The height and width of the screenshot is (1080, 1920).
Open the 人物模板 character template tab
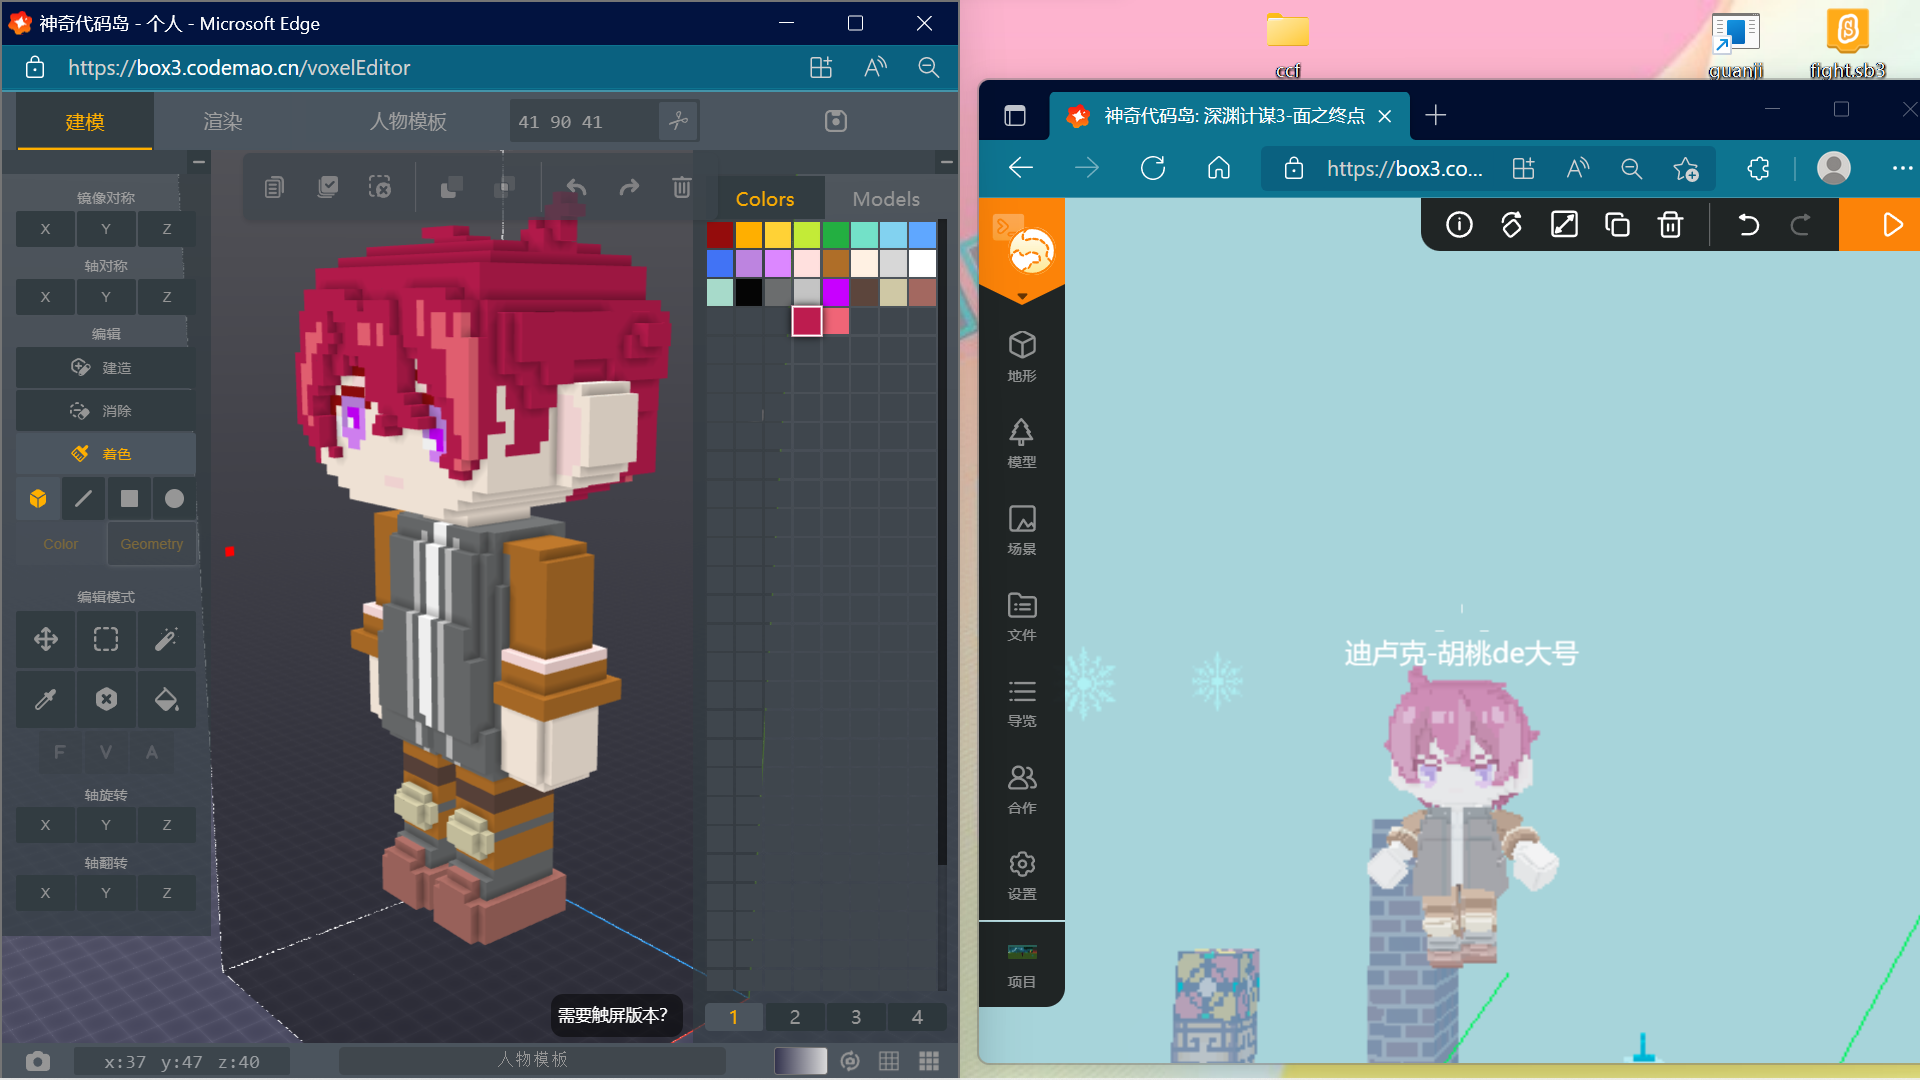408,122
